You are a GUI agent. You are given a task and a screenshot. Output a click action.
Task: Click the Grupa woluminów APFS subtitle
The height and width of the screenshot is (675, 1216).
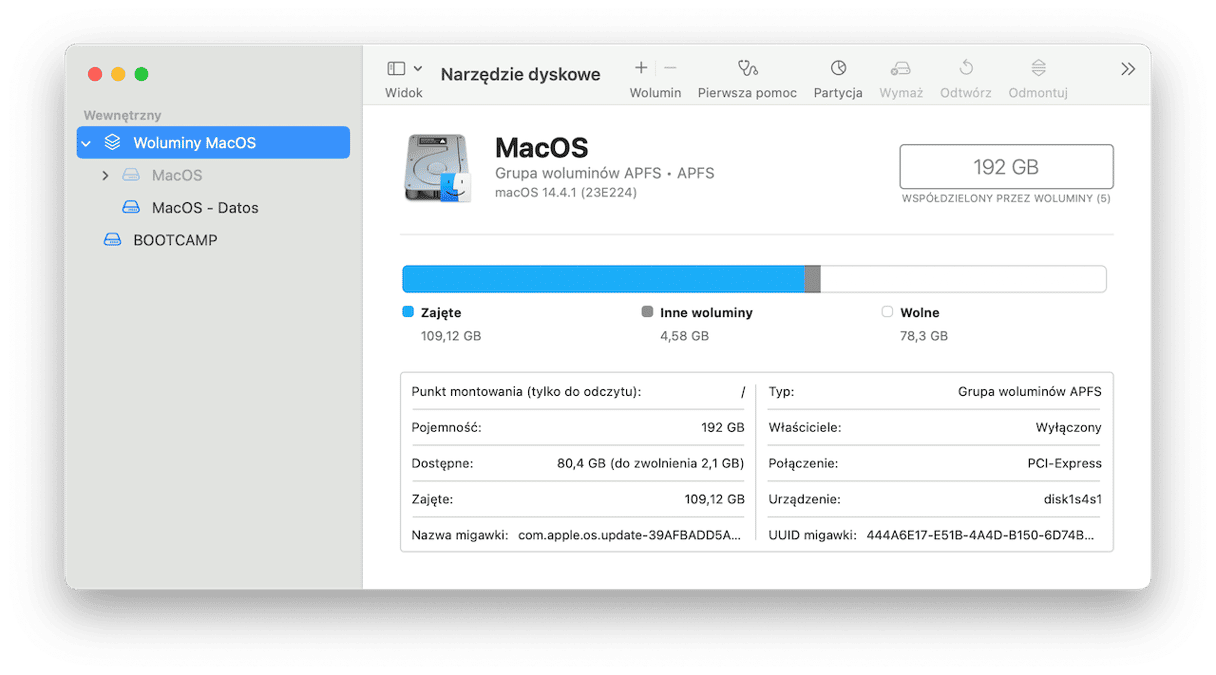pos(605,173)
